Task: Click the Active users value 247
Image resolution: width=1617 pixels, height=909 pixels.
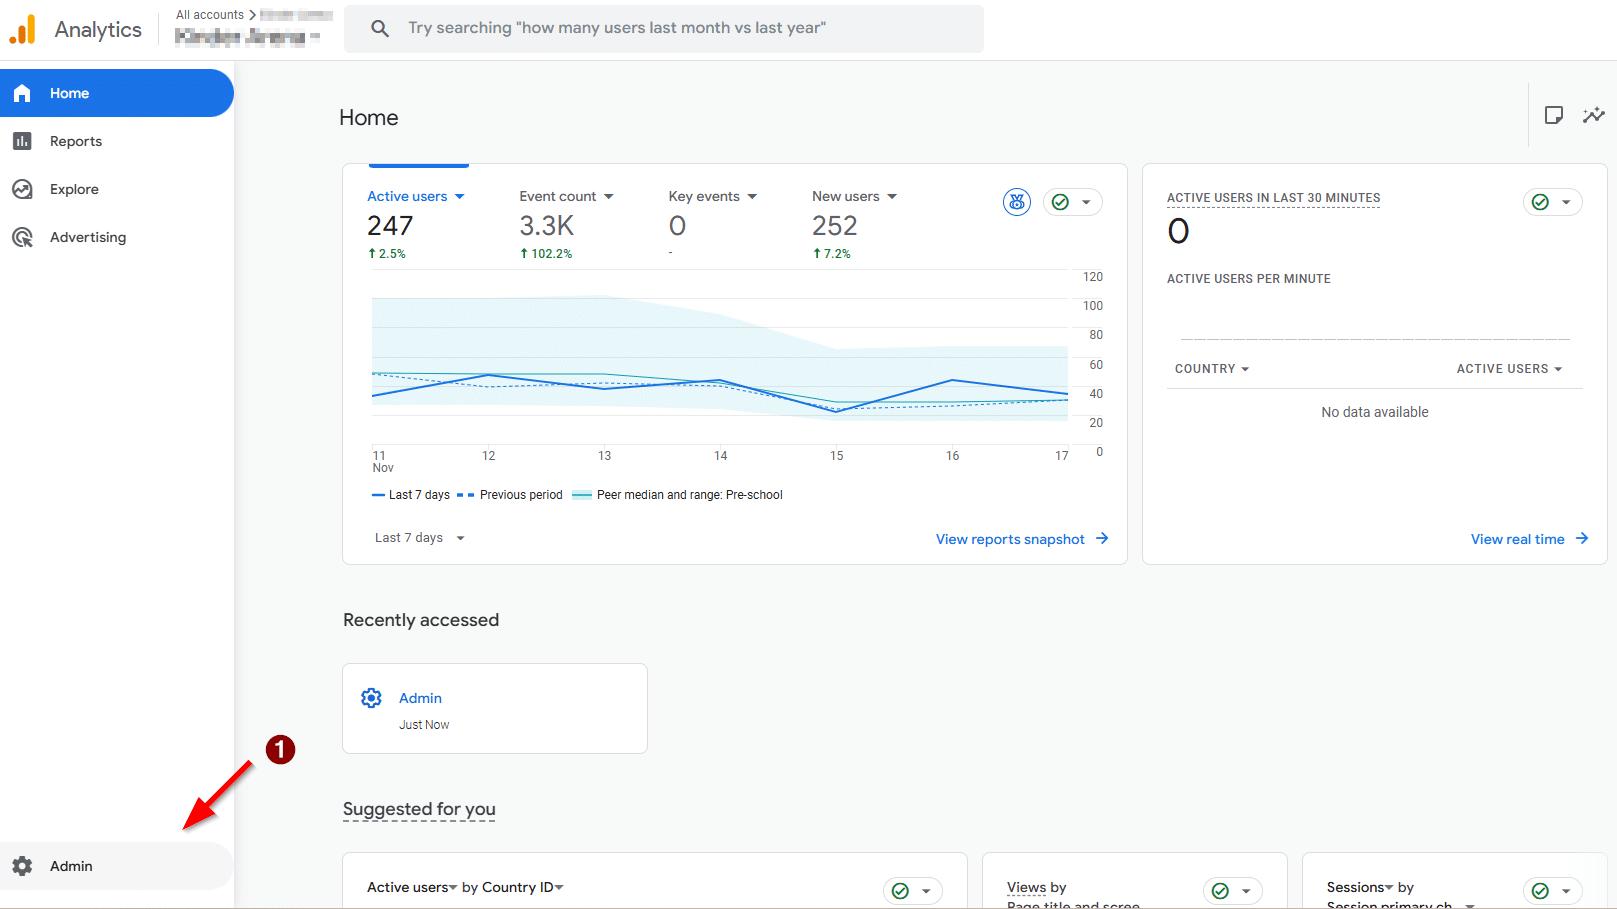Action: click(x=390, y=226)
